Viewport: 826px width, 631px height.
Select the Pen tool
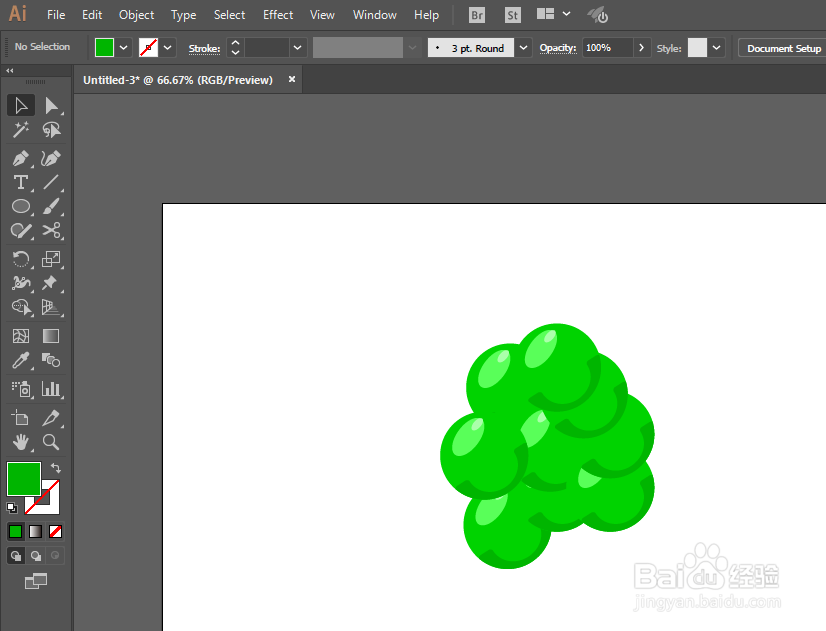pyautogui.click(x=21, y=158)
